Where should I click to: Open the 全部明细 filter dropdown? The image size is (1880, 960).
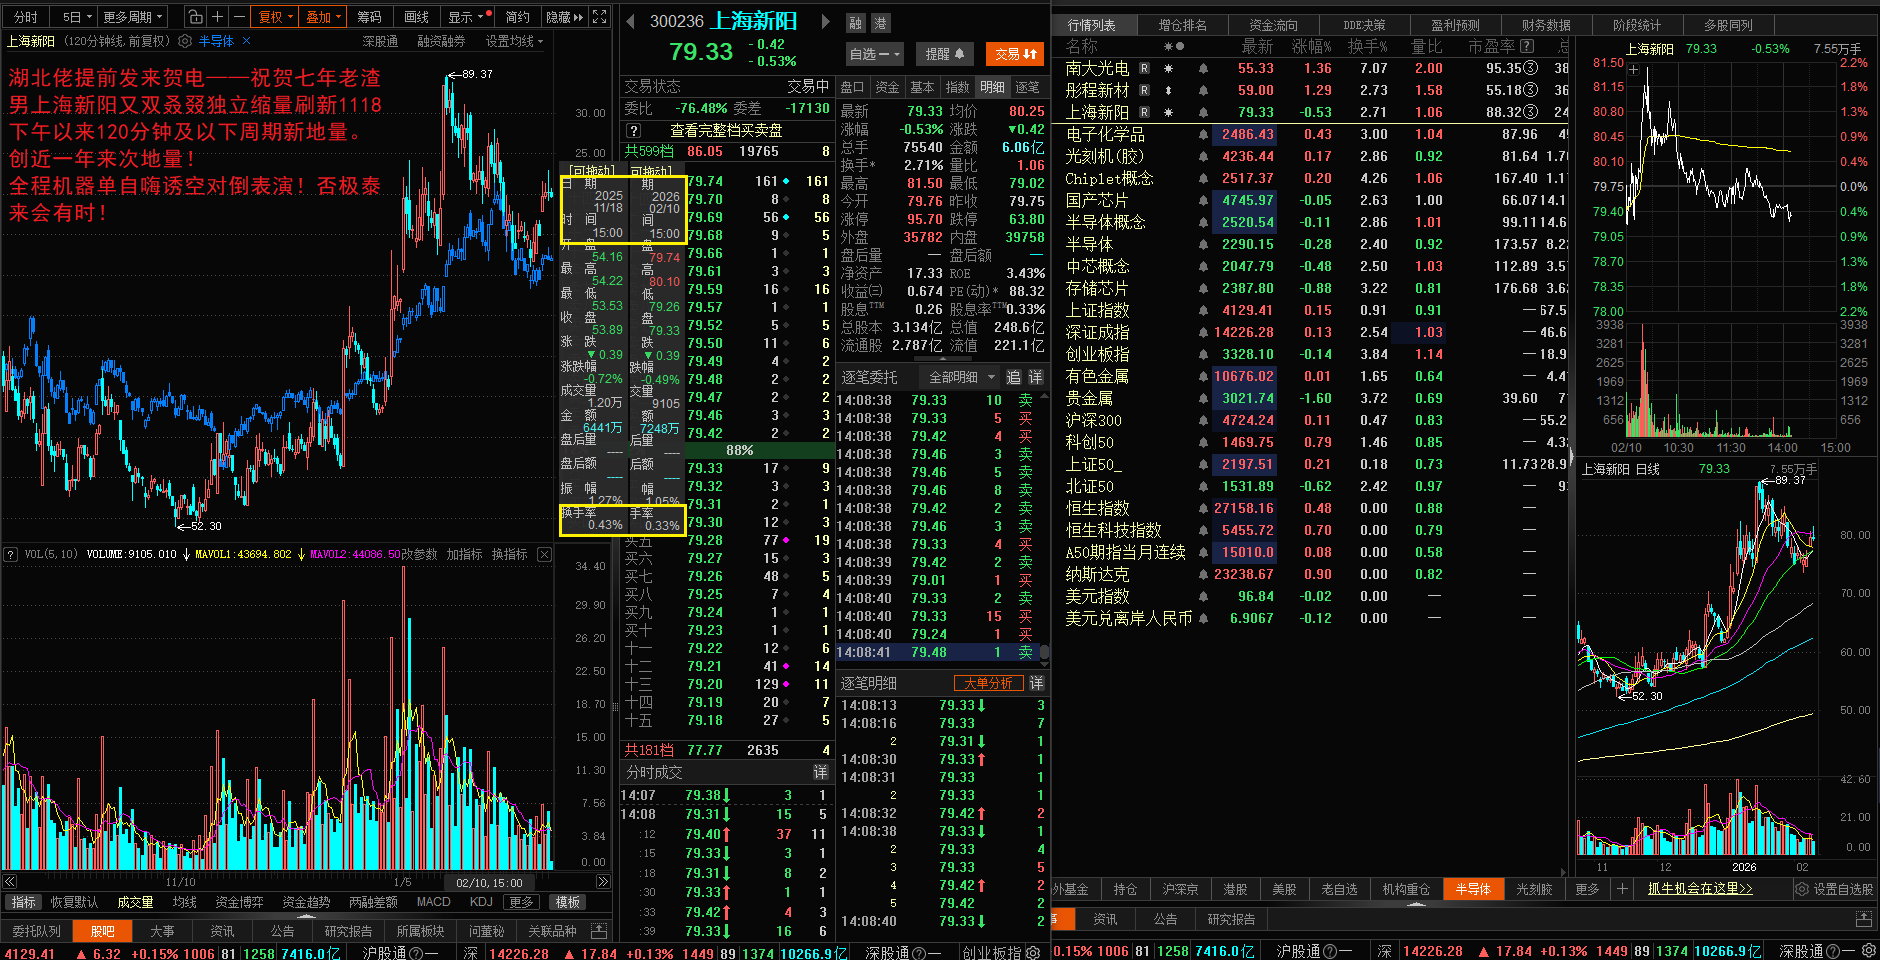point(962,377)
